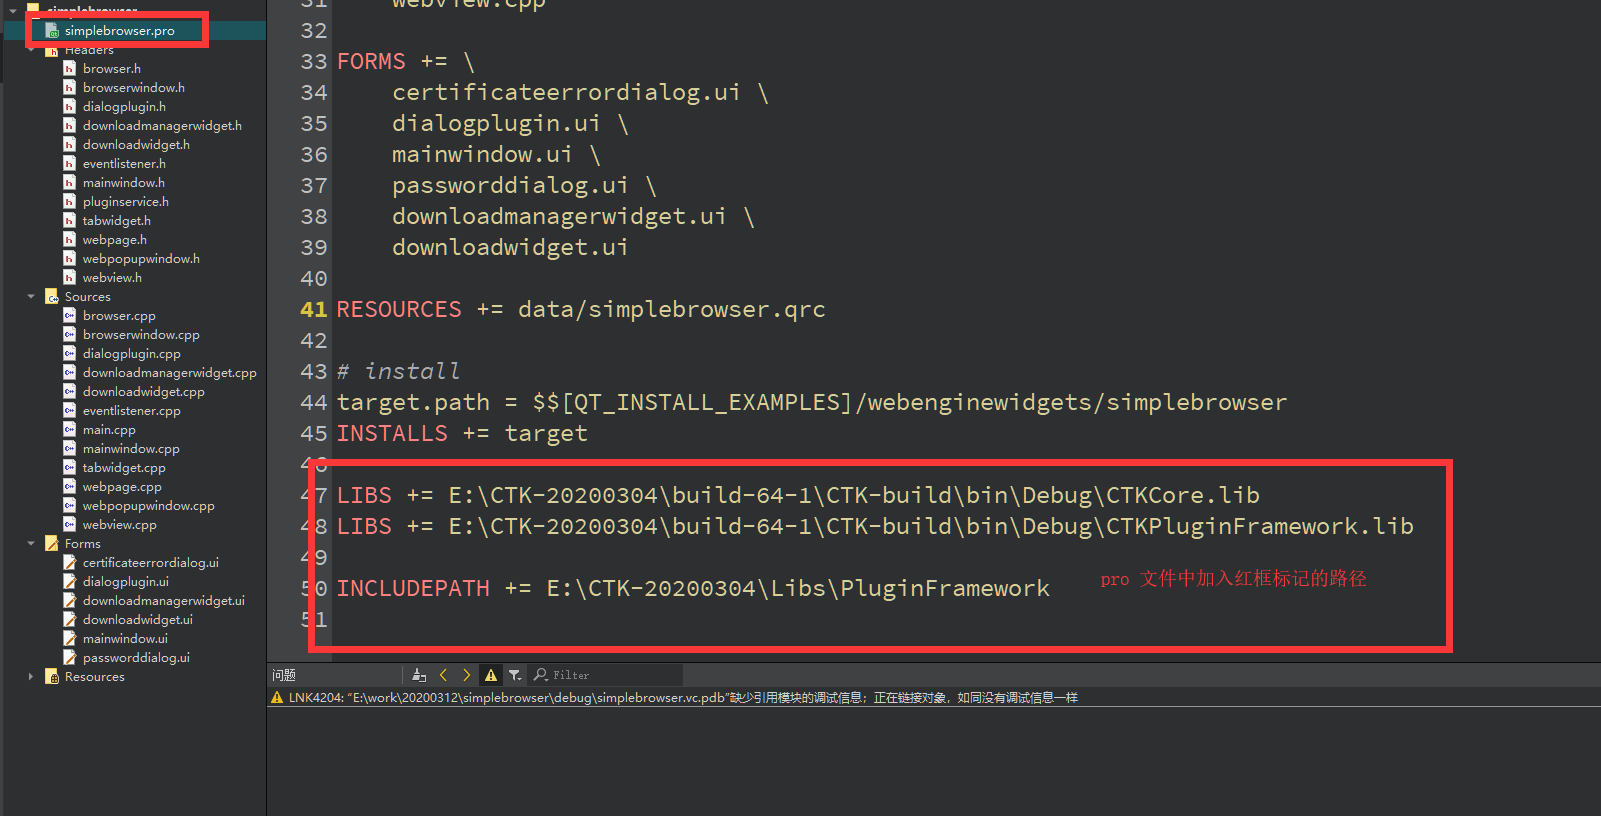The height and width of the screenshot is (816, 1601).
Task: Open certificateerrordialog.ui form
Action: (150, 563)
